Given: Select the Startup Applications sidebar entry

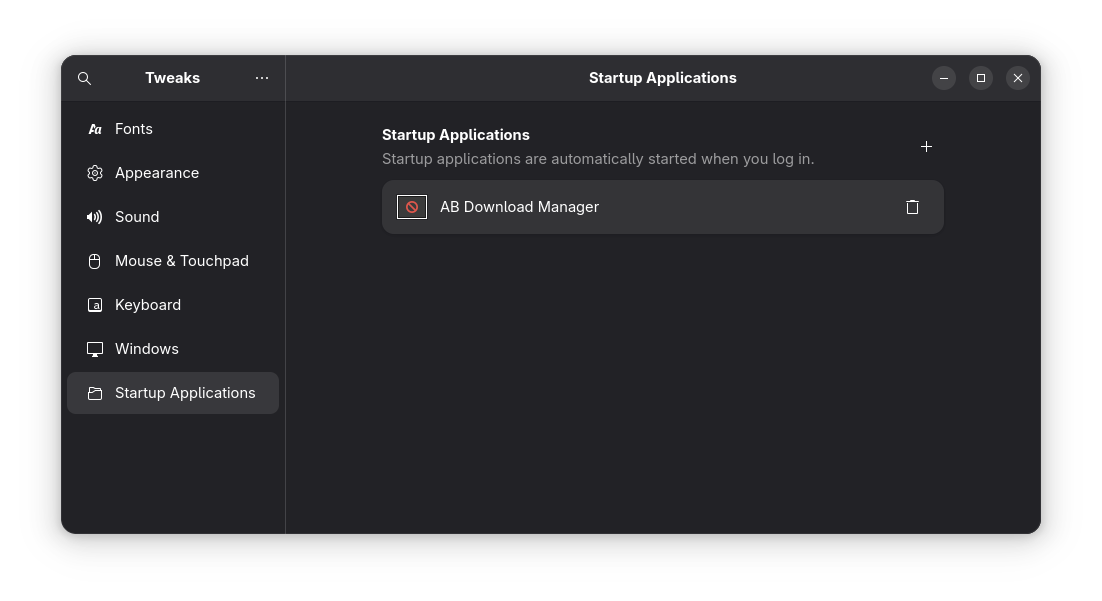Looking at the screenshot, I should 173,393.
